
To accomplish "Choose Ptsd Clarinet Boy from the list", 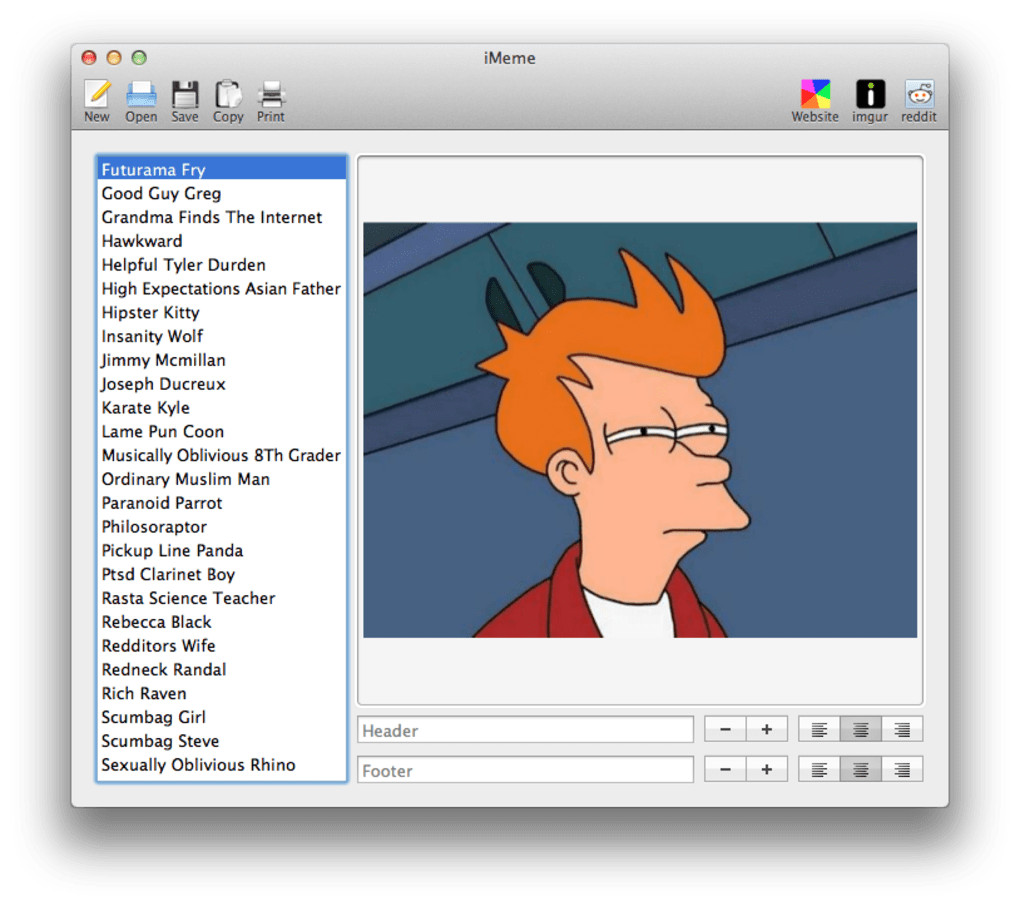I will [x=222, y=574].
